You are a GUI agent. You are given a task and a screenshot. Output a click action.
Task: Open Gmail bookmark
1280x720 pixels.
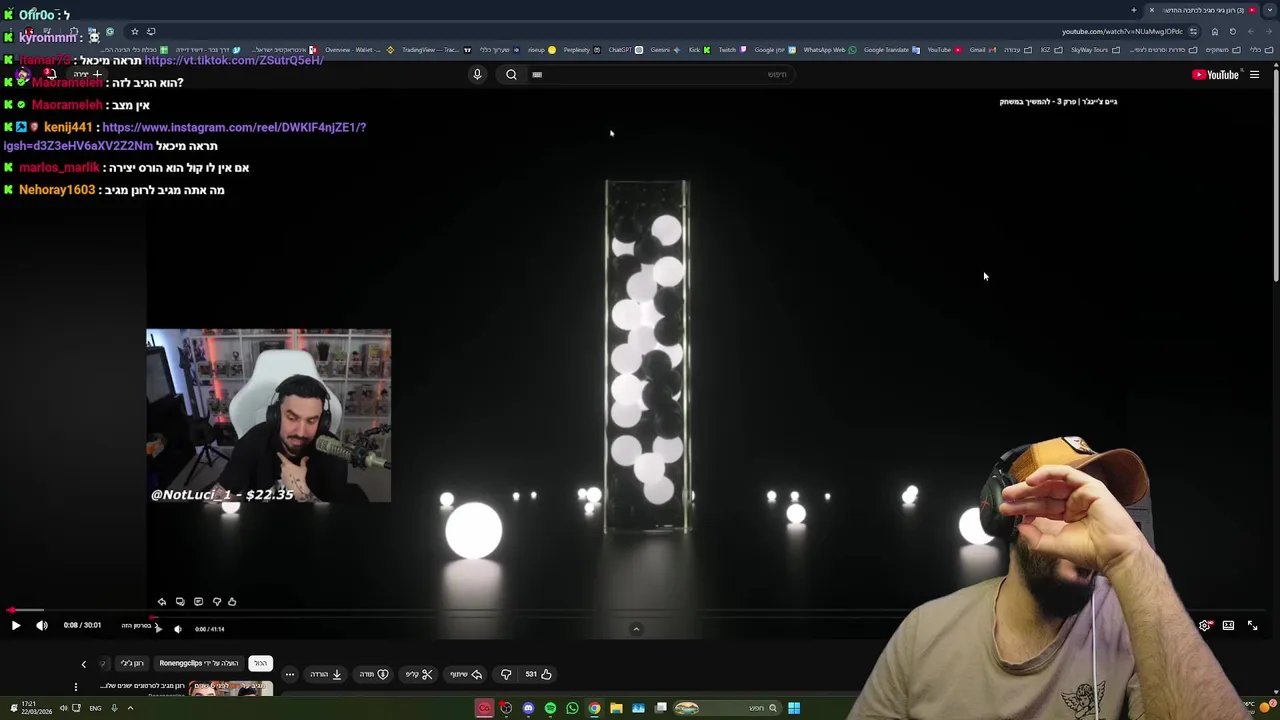981,49
